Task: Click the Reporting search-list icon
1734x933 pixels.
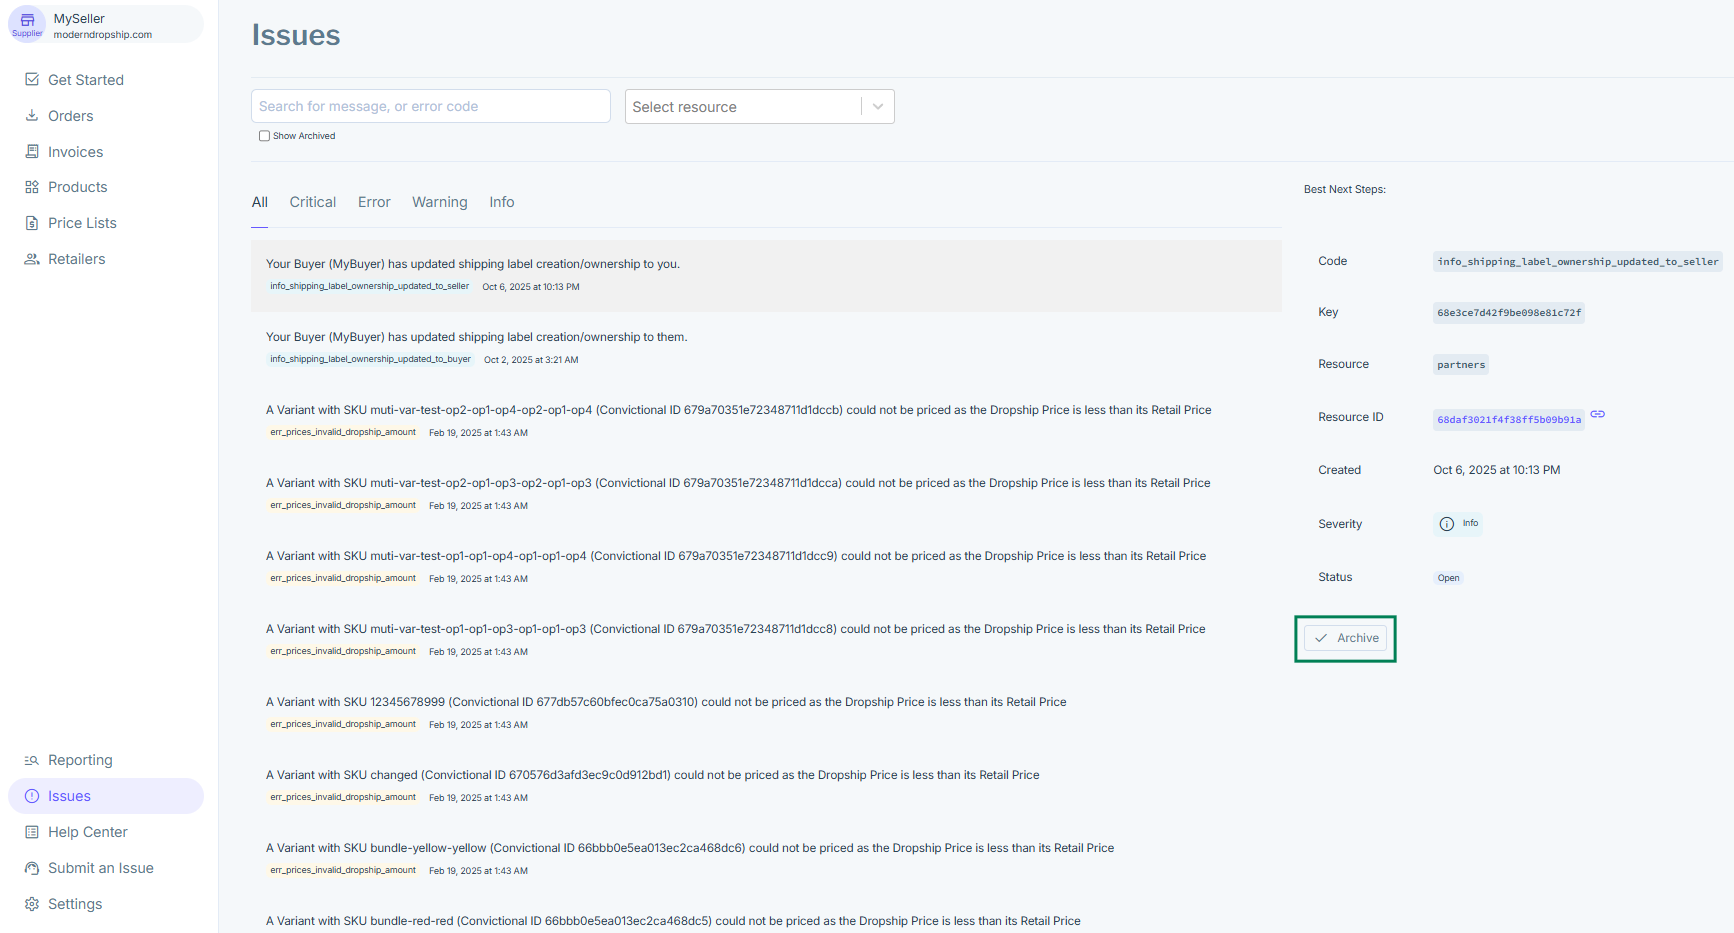Action: click(32, 760)
